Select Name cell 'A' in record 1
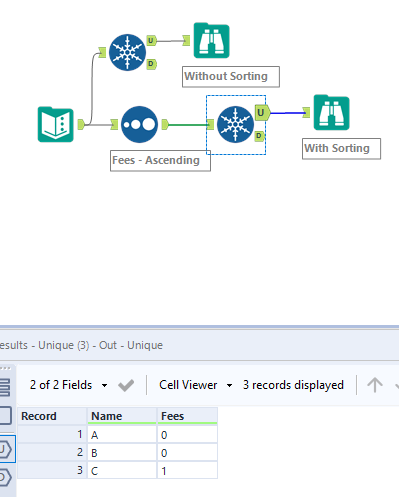399x497 pixels. pos(122,435)
